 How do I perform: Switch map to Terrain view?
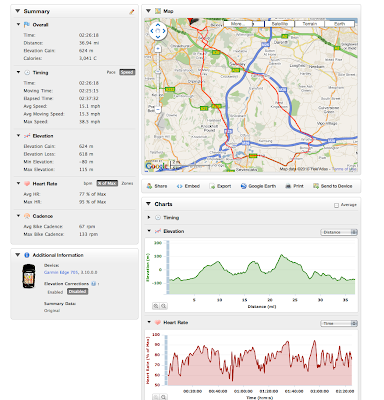[x=310, y=24]
